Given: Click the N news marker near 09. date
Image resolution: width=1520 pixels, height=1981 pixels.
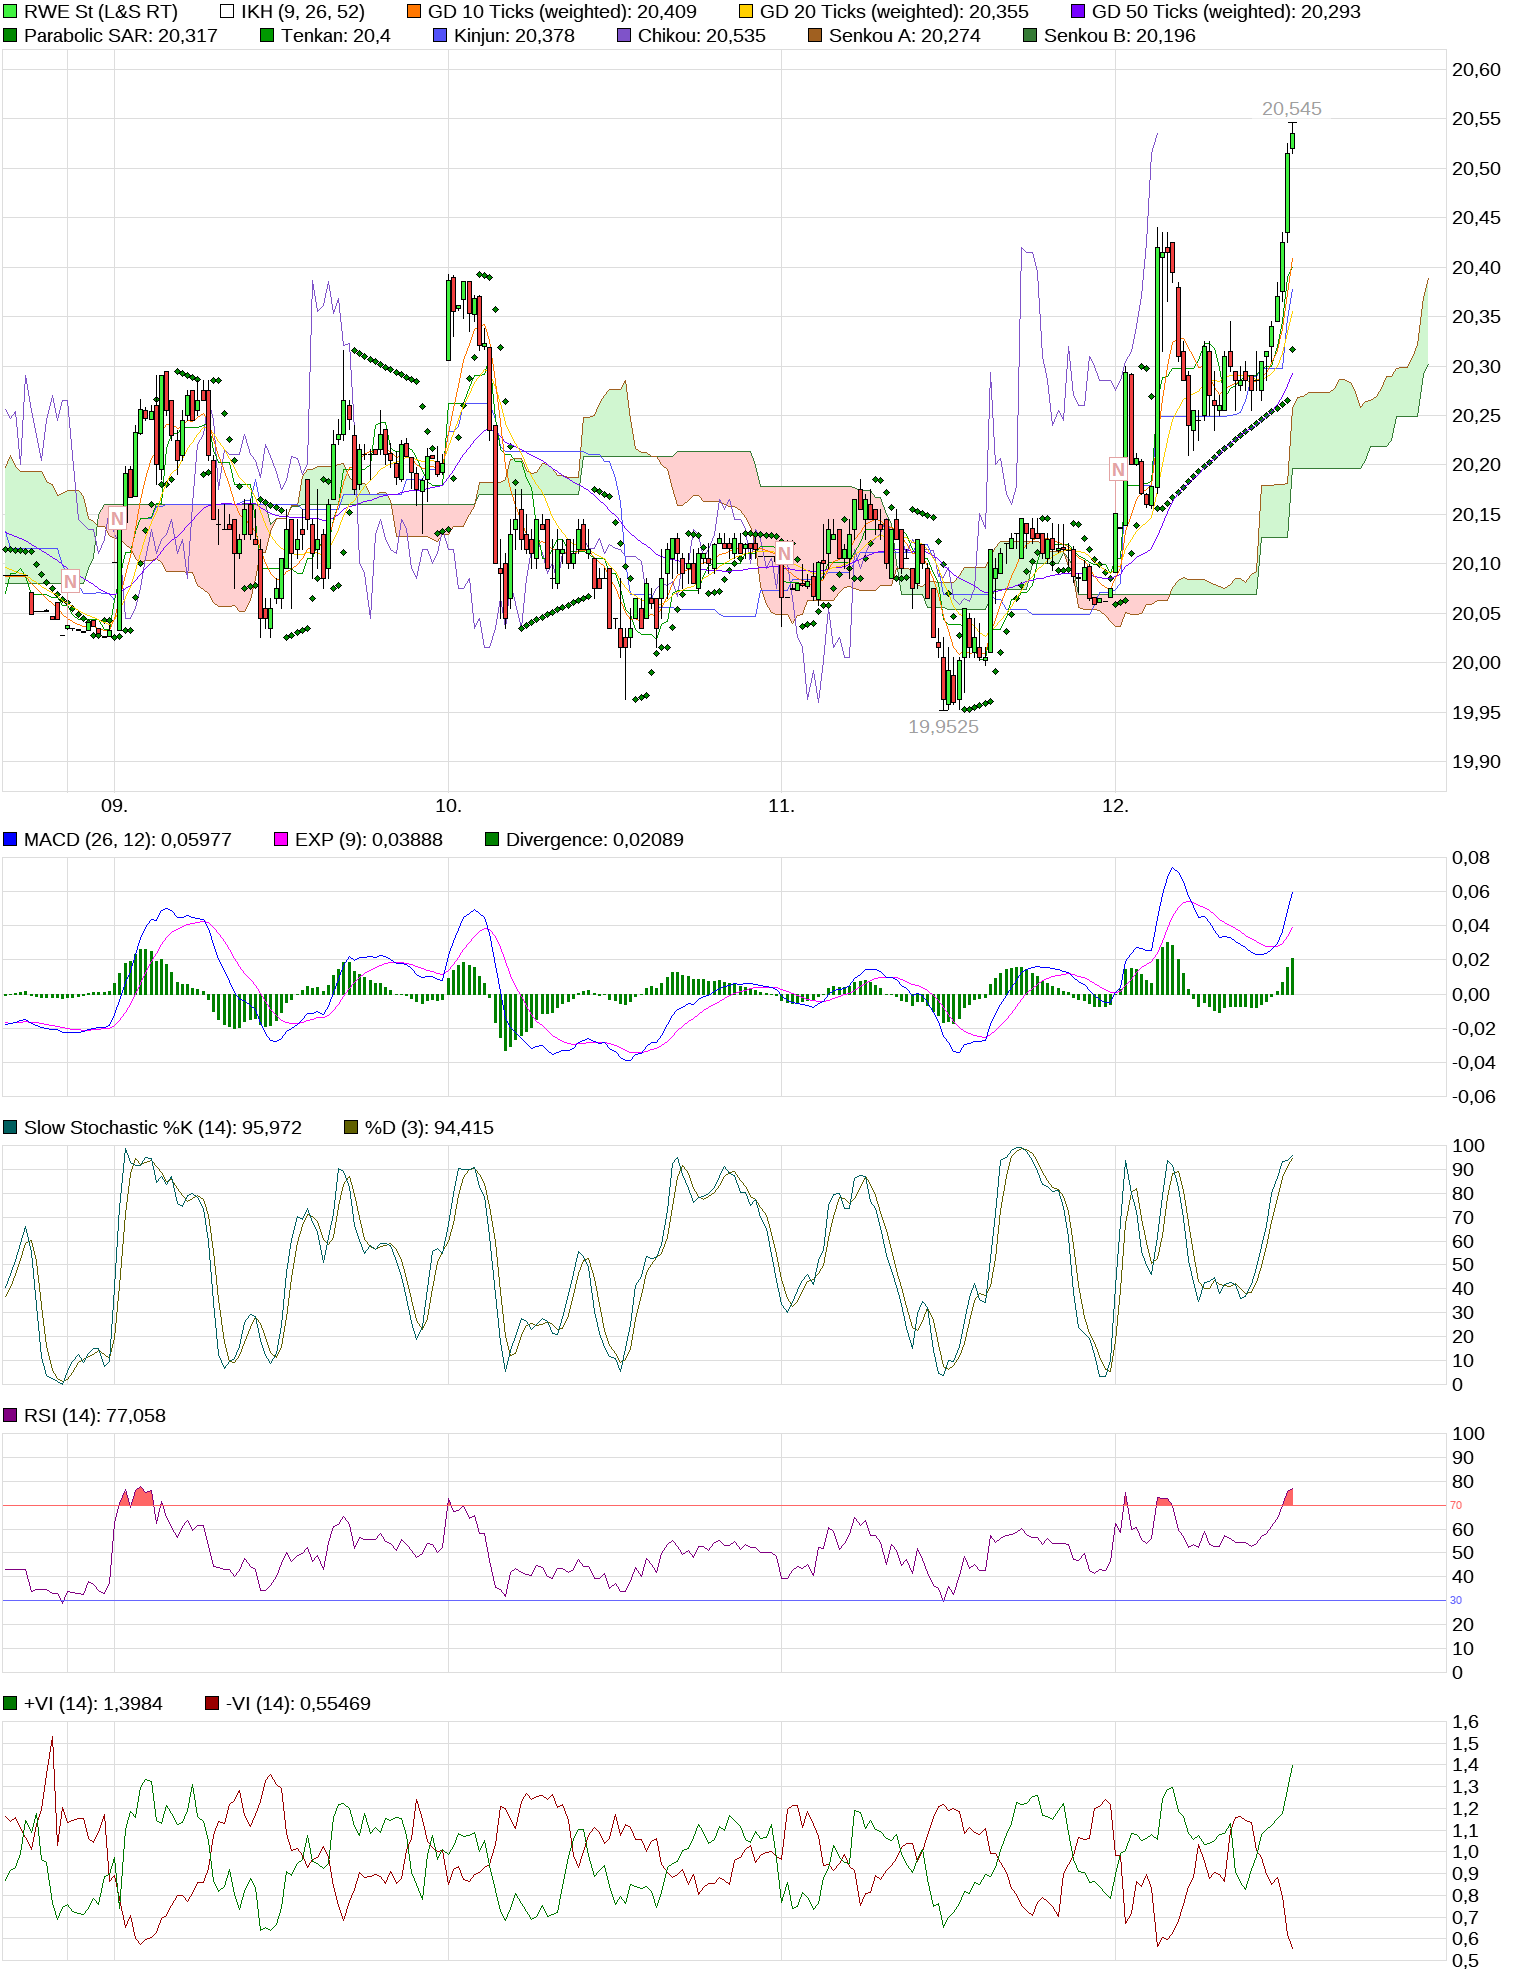Looking at the screenshot, I should click(x=118, y=518).
